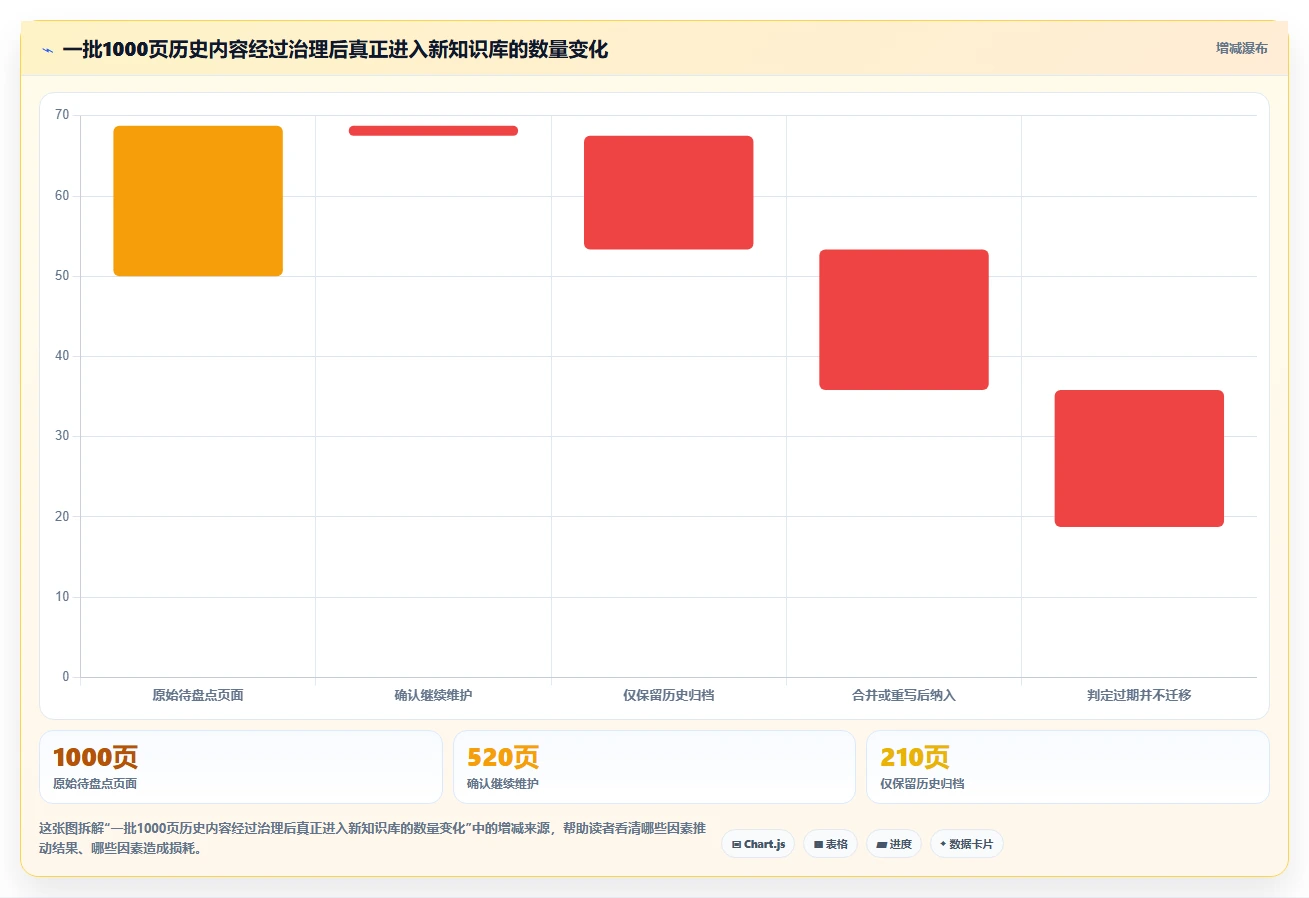Select the red 仅保留历史归档 bar
The height and width of the screenshot is (898, 1309).
(x=668, y=192)
